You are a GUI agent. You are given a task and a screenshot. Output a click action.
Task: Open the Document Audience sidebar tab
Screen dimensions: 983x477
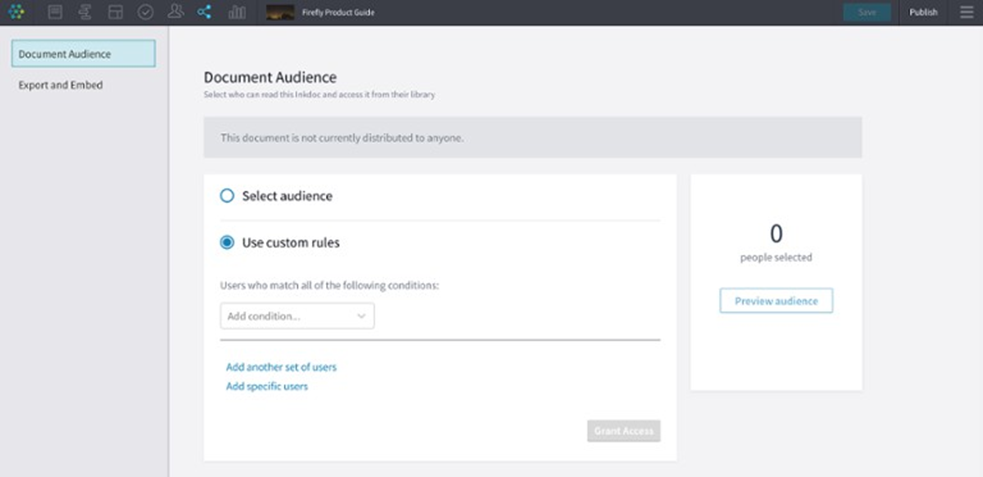pos(83,54)
